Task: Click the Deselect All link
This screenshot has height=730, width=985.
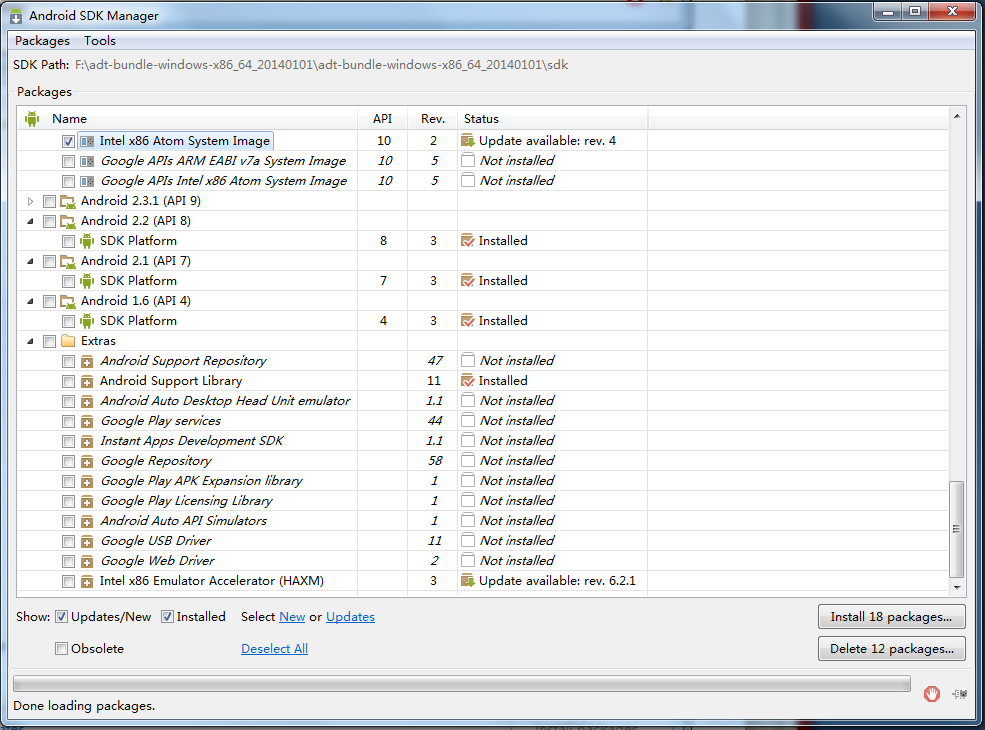Action: [x=275, y=649]
